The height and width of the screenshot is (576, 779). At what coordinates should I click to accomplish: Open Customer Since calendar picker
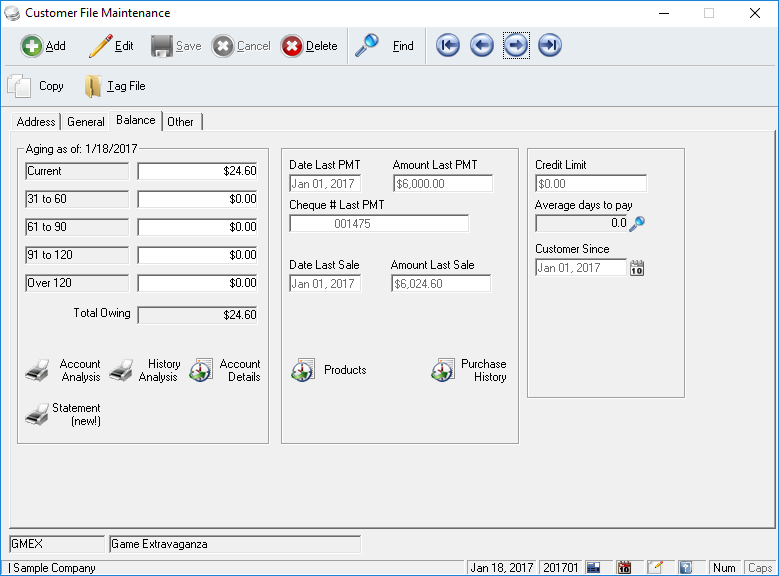638,268
